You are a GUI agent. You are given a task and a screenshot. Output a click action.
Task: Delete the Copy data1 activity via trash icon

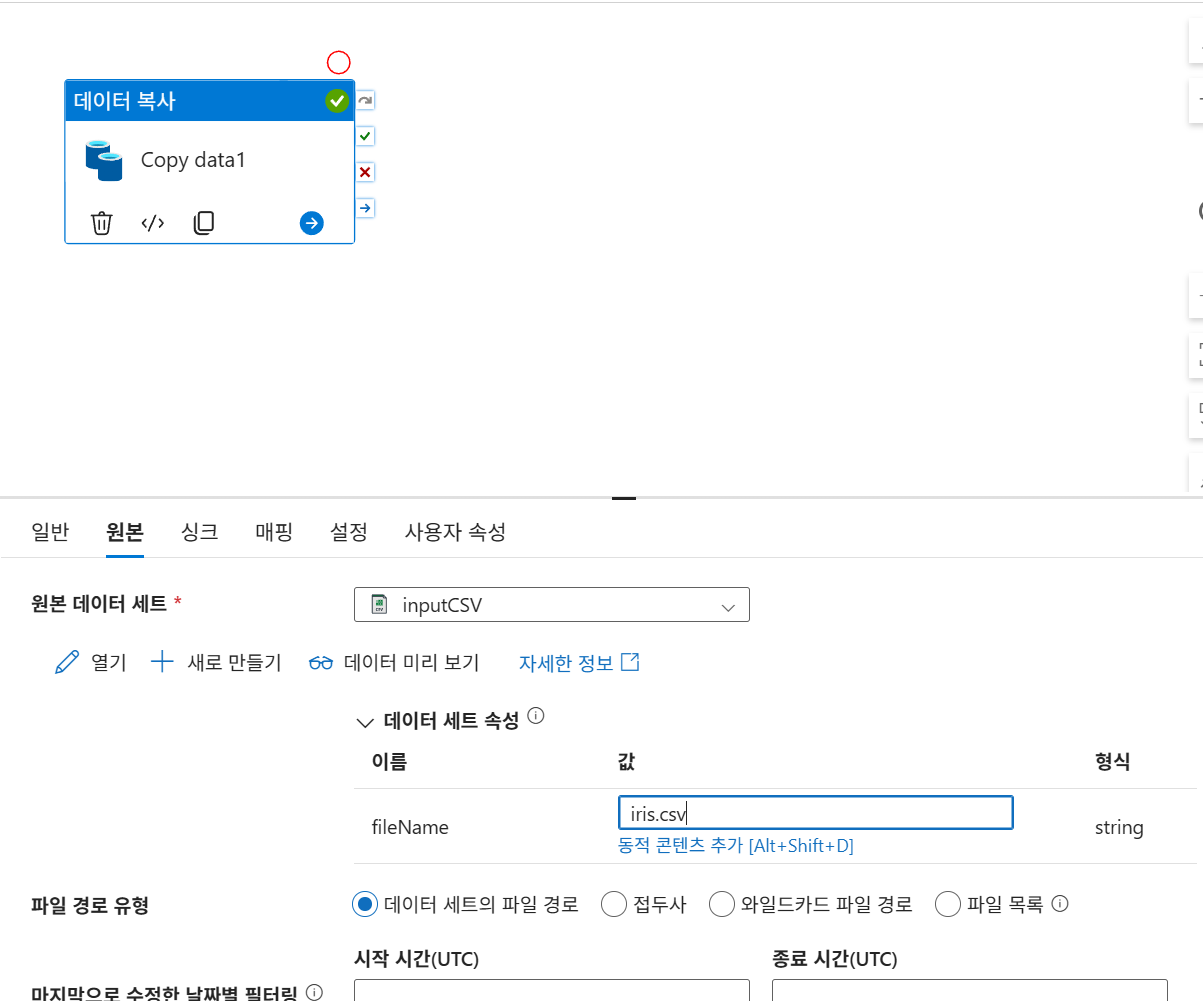(x=101, y=223)
